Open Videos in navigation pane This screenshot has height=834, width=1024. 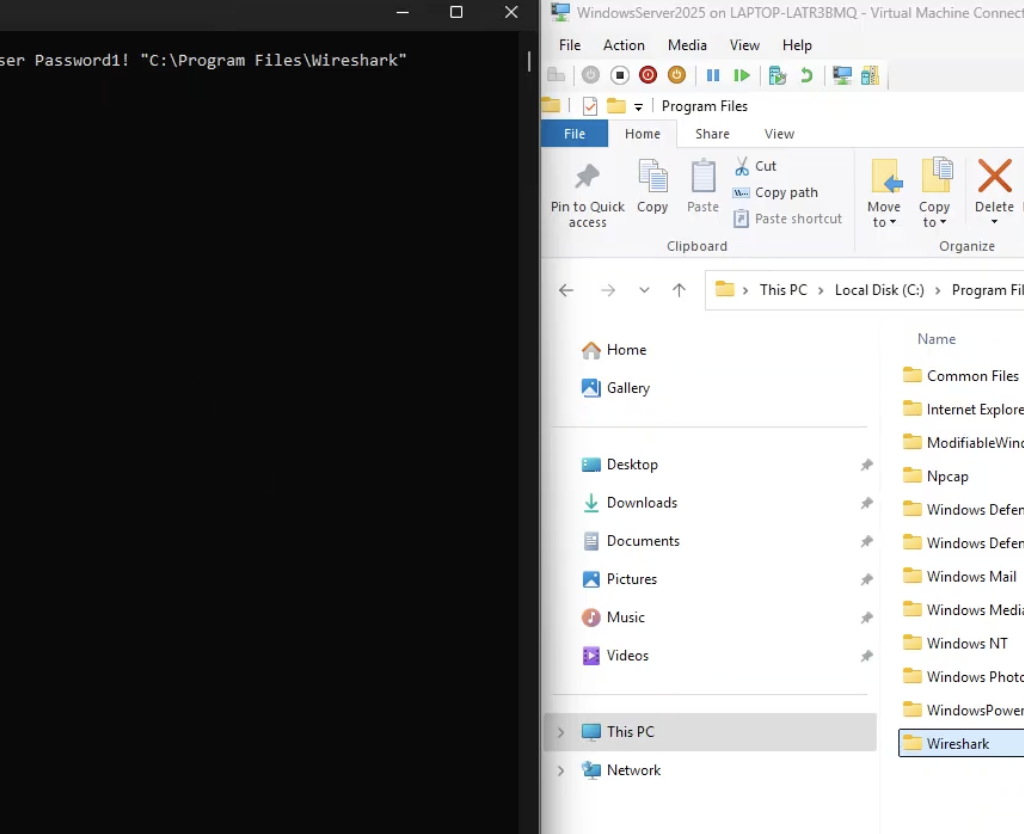(x=615, y=656)
